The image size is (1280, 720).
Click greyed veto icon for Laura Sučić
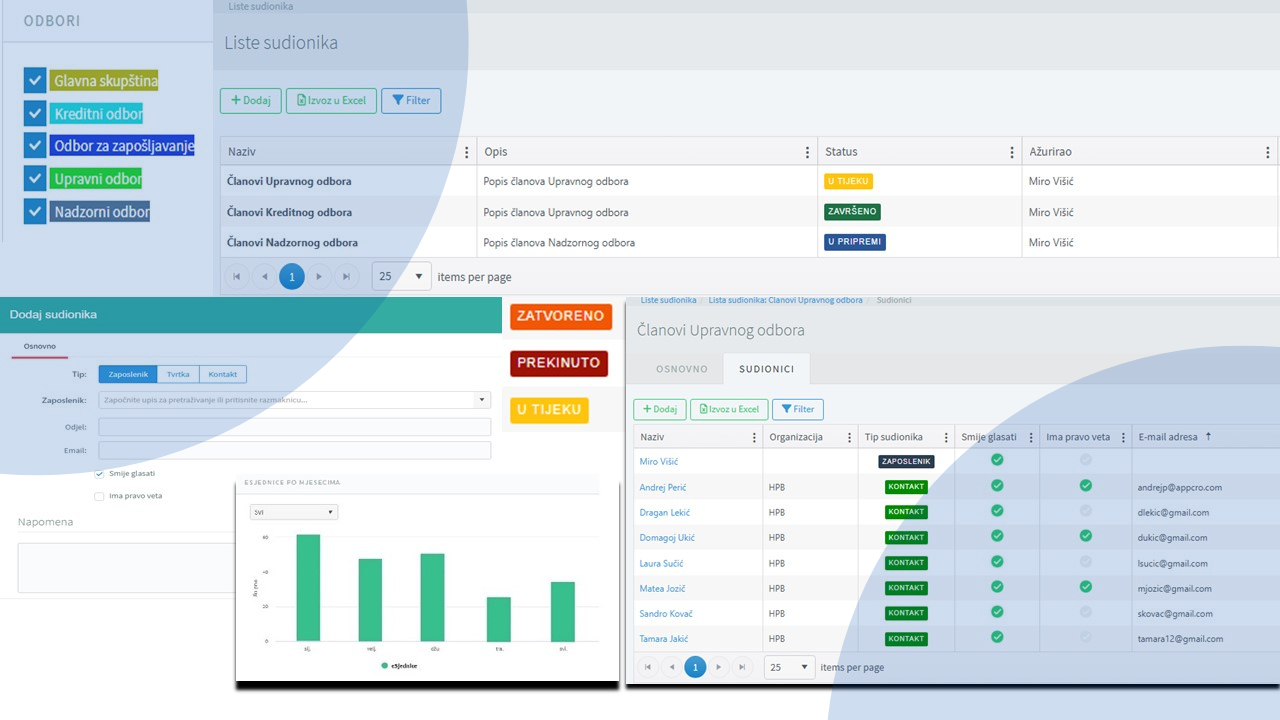click(x=1086, y=562)
